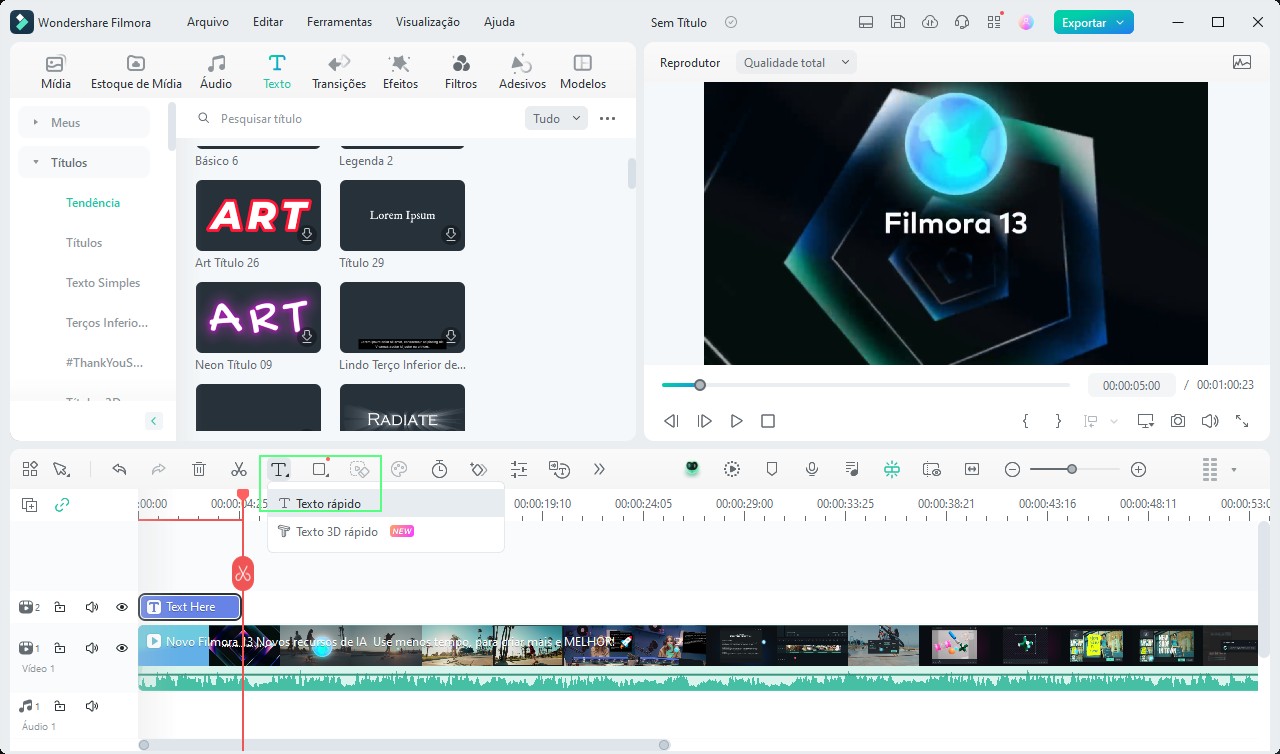Collapse the sidebar with chevron button
Image resolution: width=1280 pixels, height=754 pixels.
coord(154,421)
